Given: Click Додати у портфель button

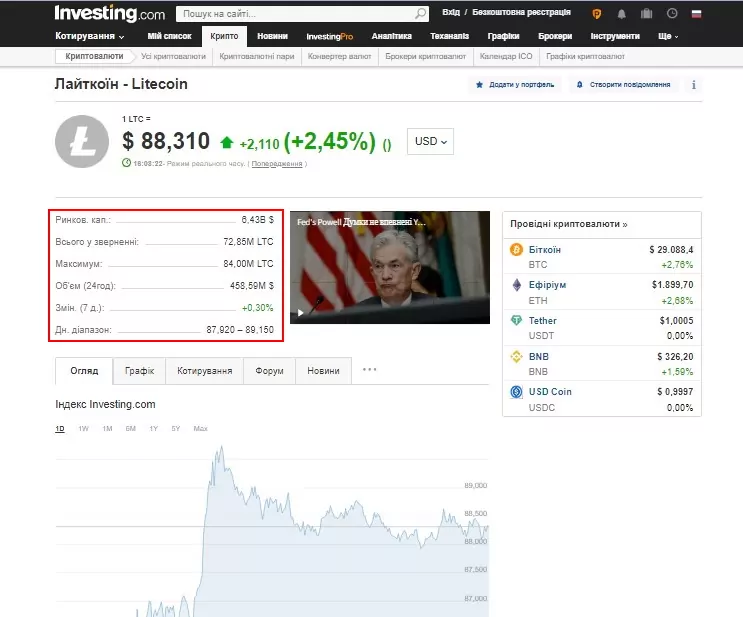Looking at the screenshot, I should click(515, 85).
